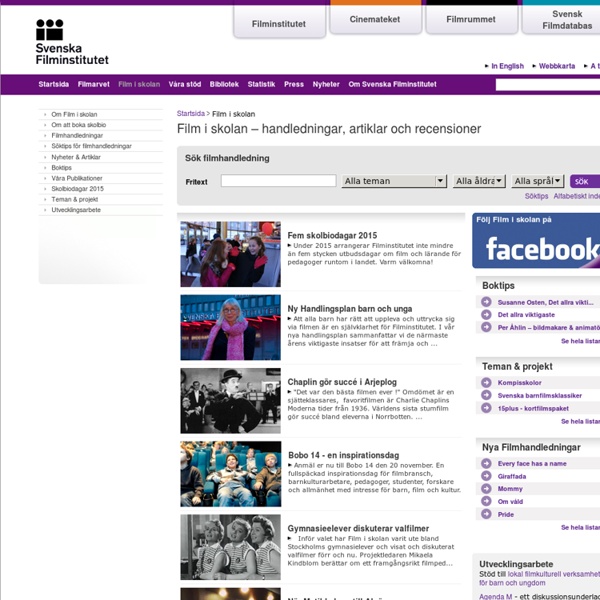Open Nyheter & Artiklar in the sidebar

(76, 157)
